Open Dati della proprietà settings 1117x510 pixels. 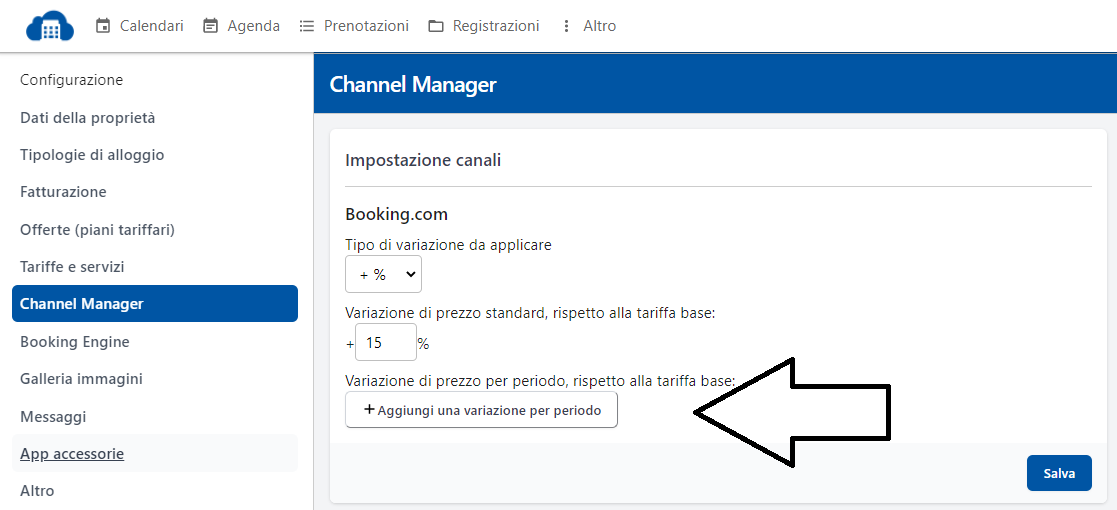pyautogui.click(x=88, y=118)
